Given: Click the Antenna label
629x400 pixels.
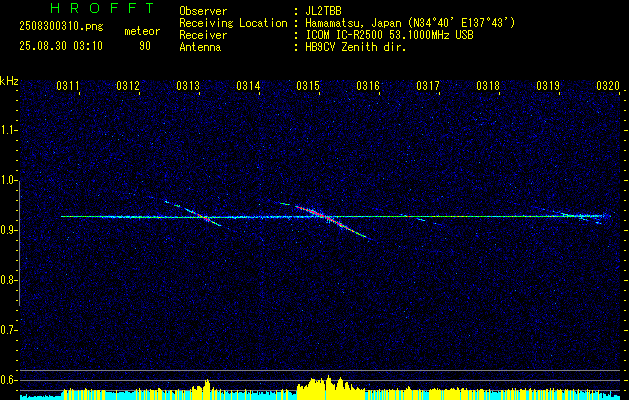Looking at the screenshot, I should pos(200,47).
